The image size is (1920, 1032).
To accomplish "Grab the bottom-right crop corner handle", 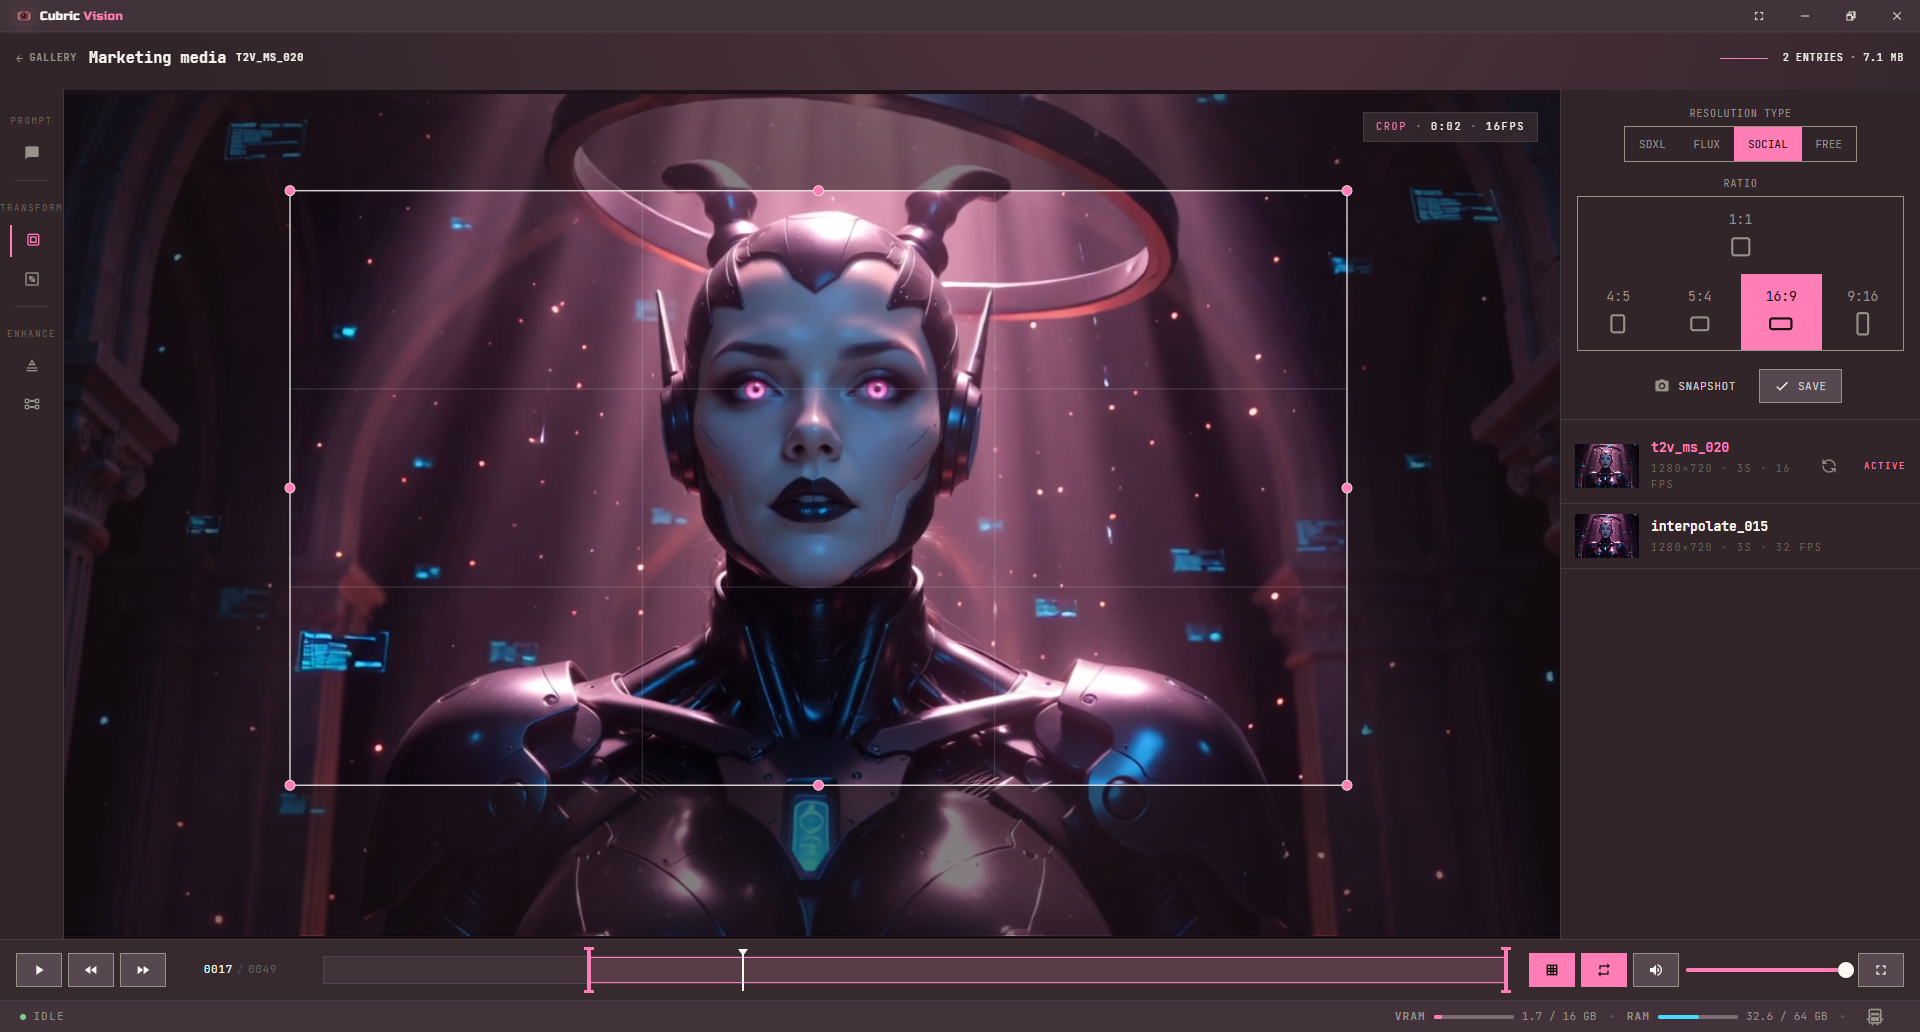I will [1347, 785].
